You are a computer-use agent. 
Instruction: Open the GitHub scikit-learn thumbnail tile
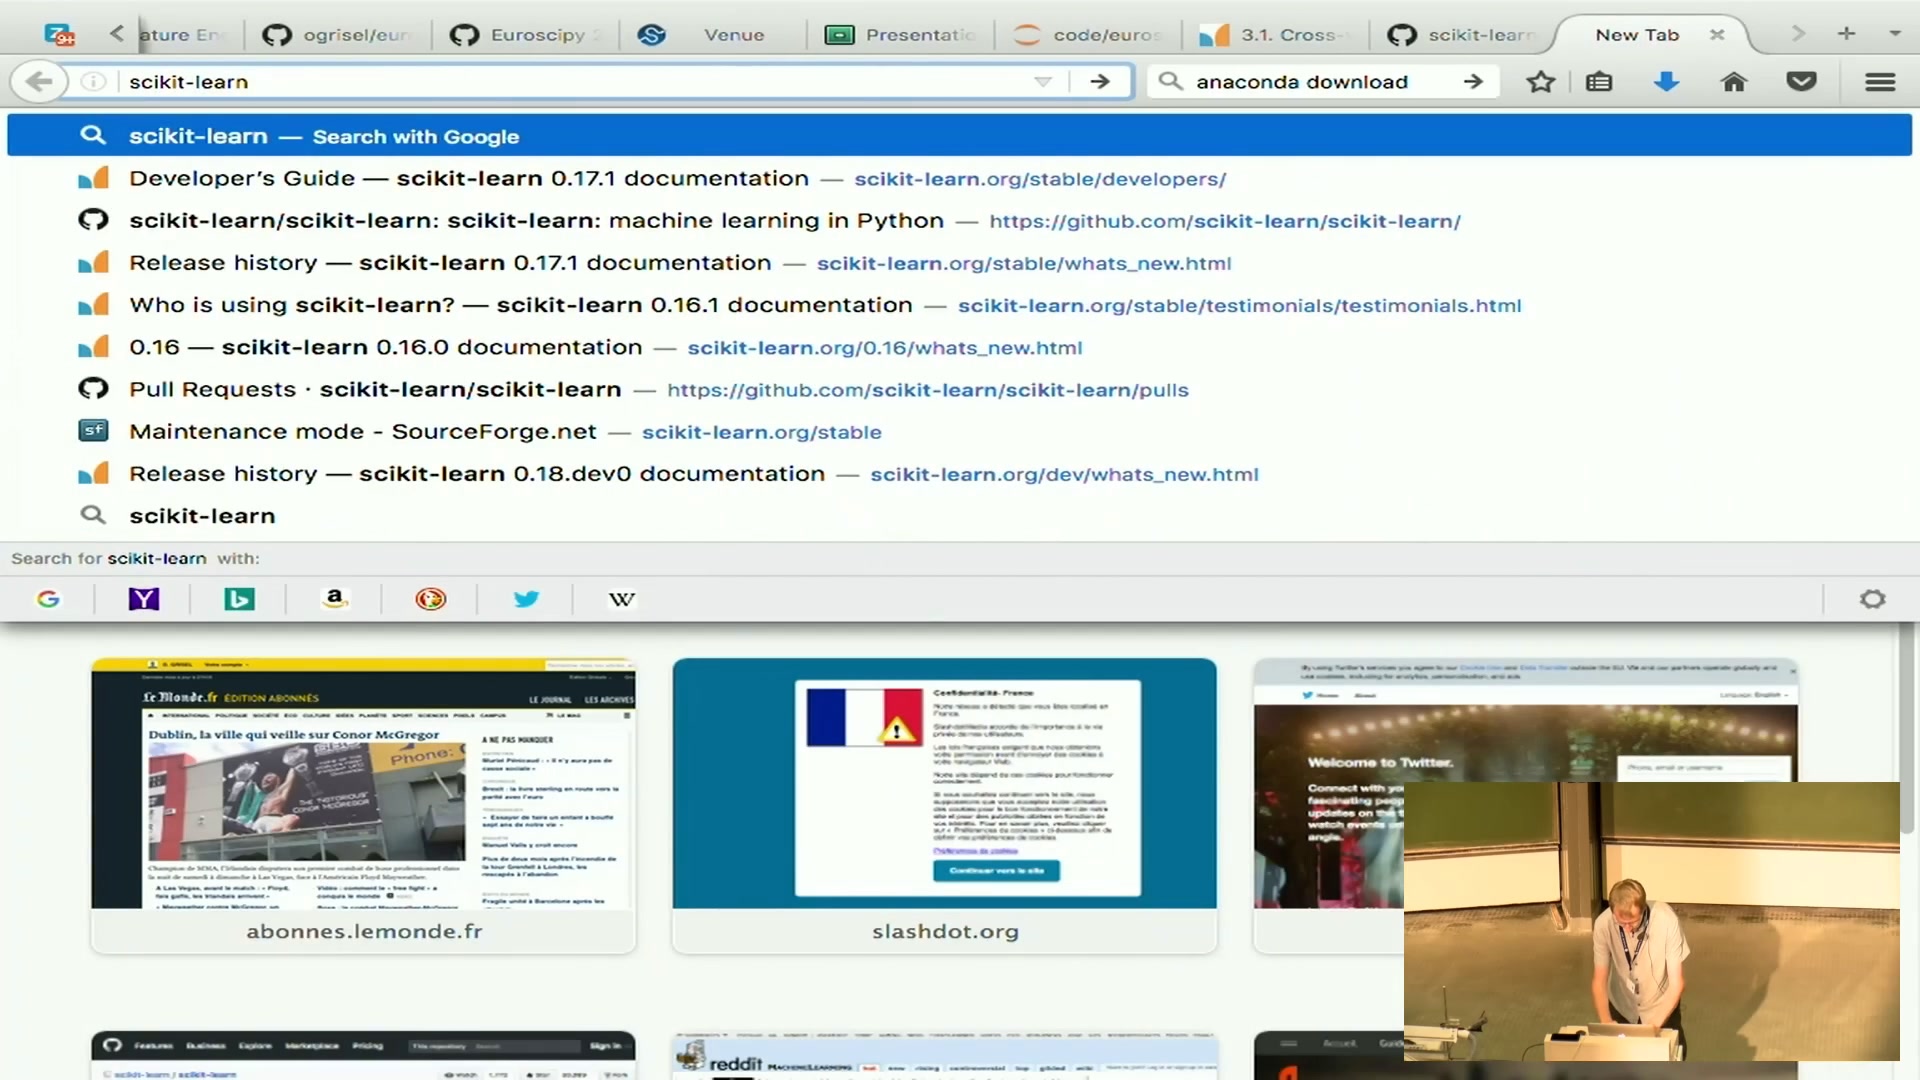pos(363,1056)
